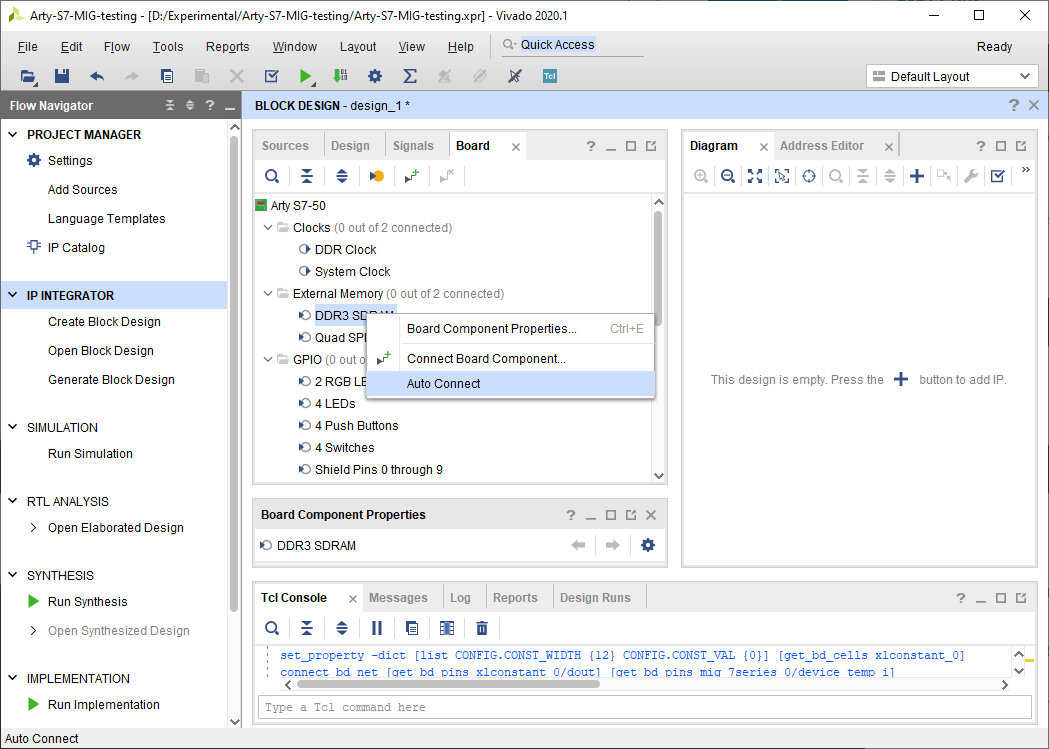The height and width of the screenshot is (749, 1049).
Task: Click Zoom Fit in the Diagram toolbar
Action: pos(755,176)
